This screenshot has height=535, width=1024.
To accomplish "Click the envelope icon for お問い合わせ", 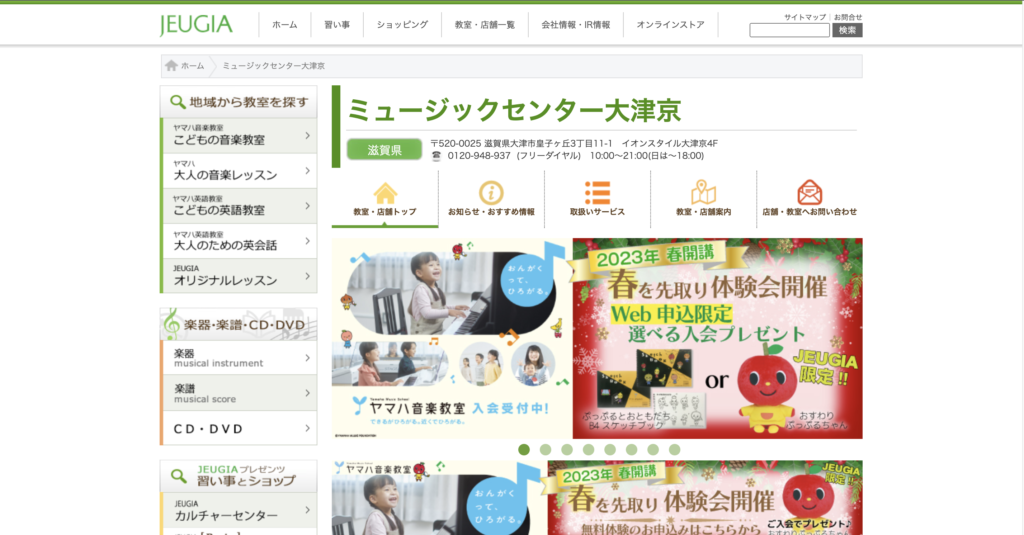I will pos(809,192).
